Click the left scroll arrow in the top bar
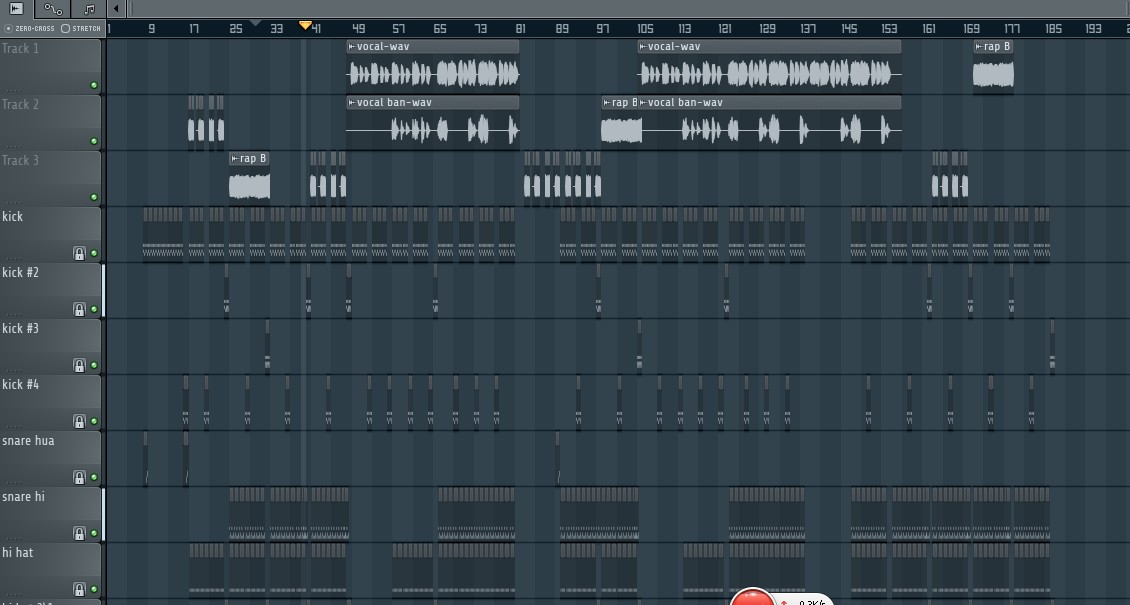Image resolution: width=1130 pixels, height=605 pixels. pyautogui.click(x=116, y=9)
